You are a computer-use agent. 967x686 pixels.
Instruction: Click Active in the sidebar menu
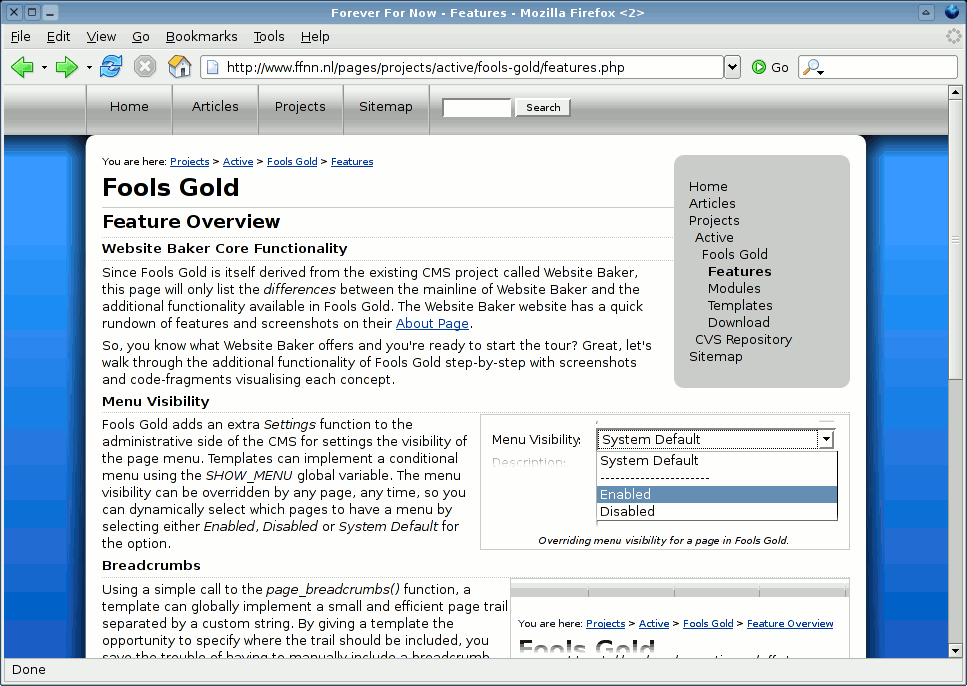coord(714,238)
